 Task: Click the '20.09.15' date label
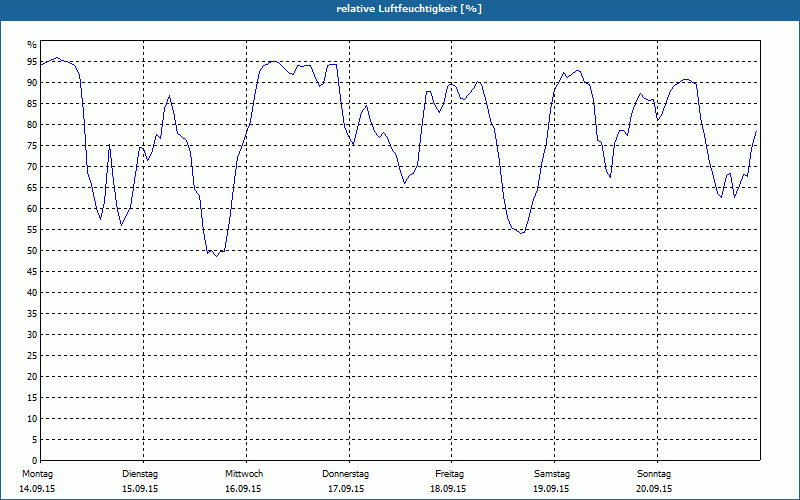pyautogui.click(x=654, y=489)
